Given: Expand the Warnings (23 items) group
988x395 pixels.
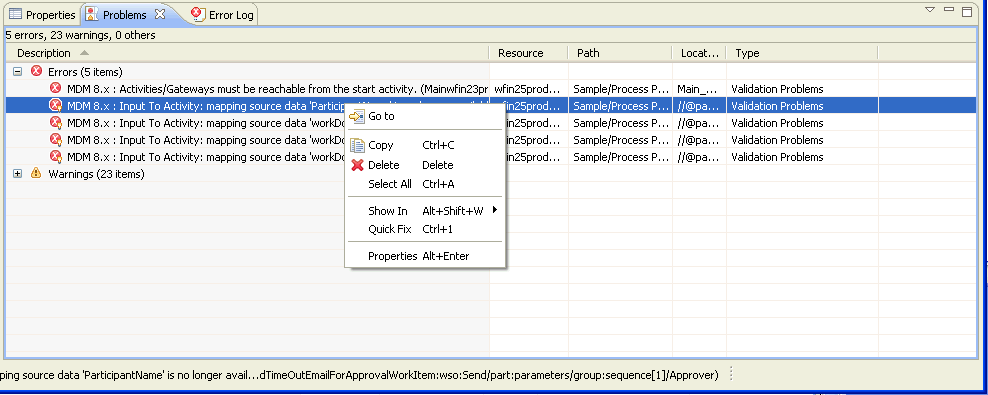Looking at the screenshot, I should point(18,174).
